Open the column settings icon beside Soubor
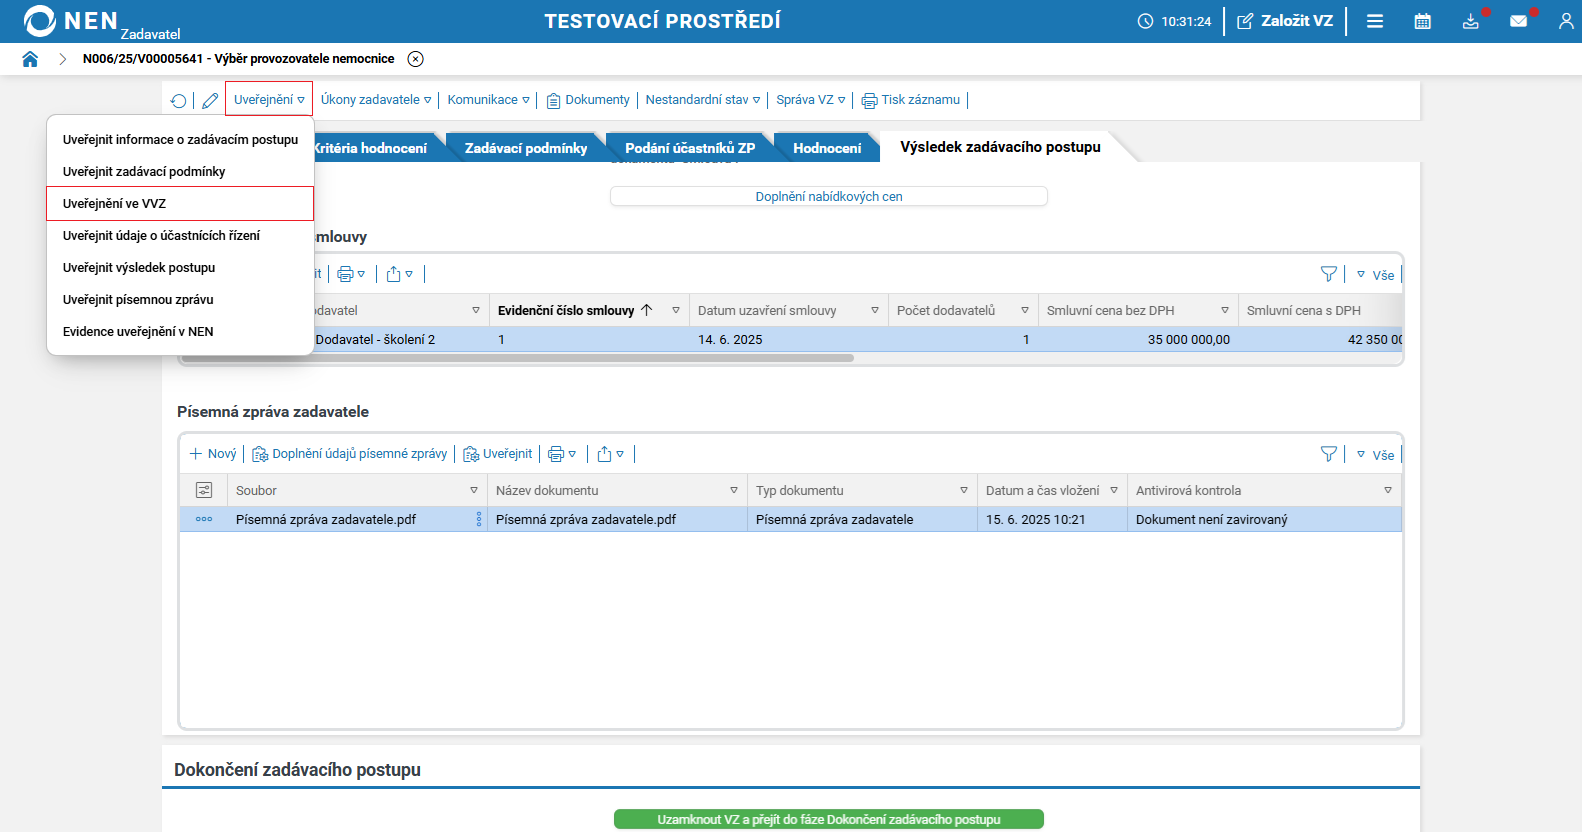The height and width of the screenshot is (832, 1582). pyautogui.click(x=204, y=490)
